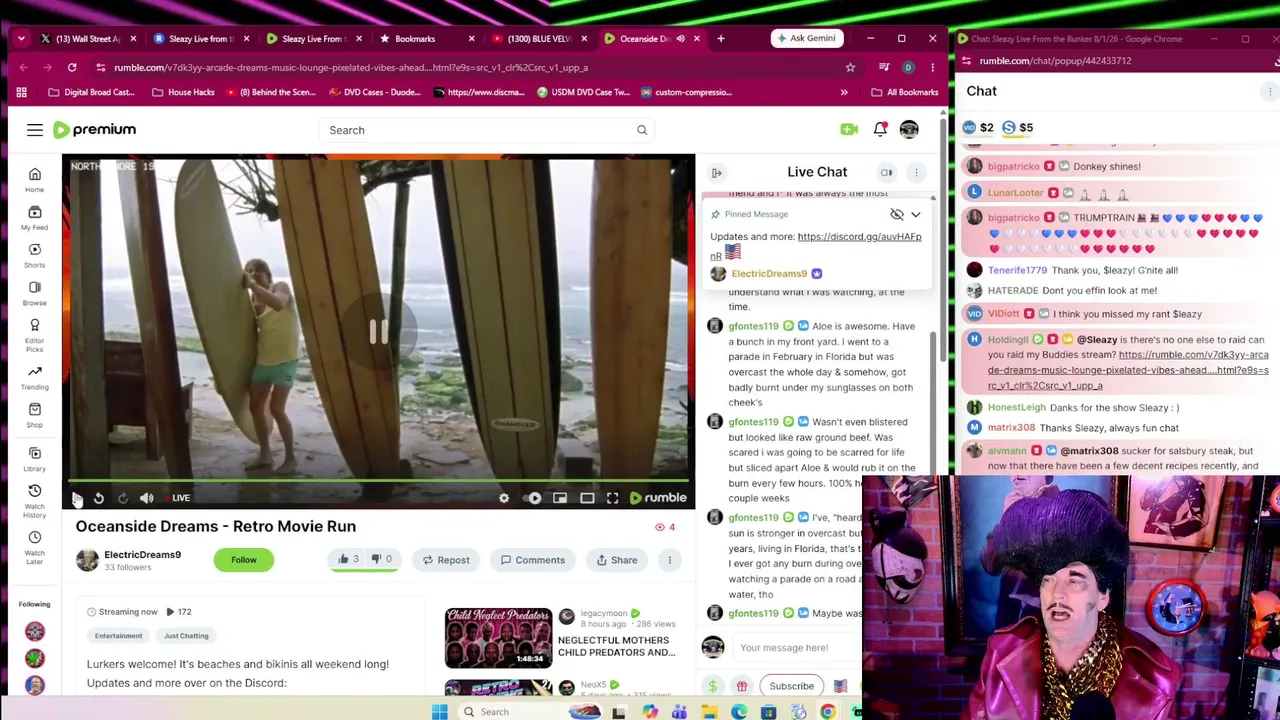The width and height of the screenshot is (1280, 720).
Task: Rewind the video player
Action: (x=99, y=498)
